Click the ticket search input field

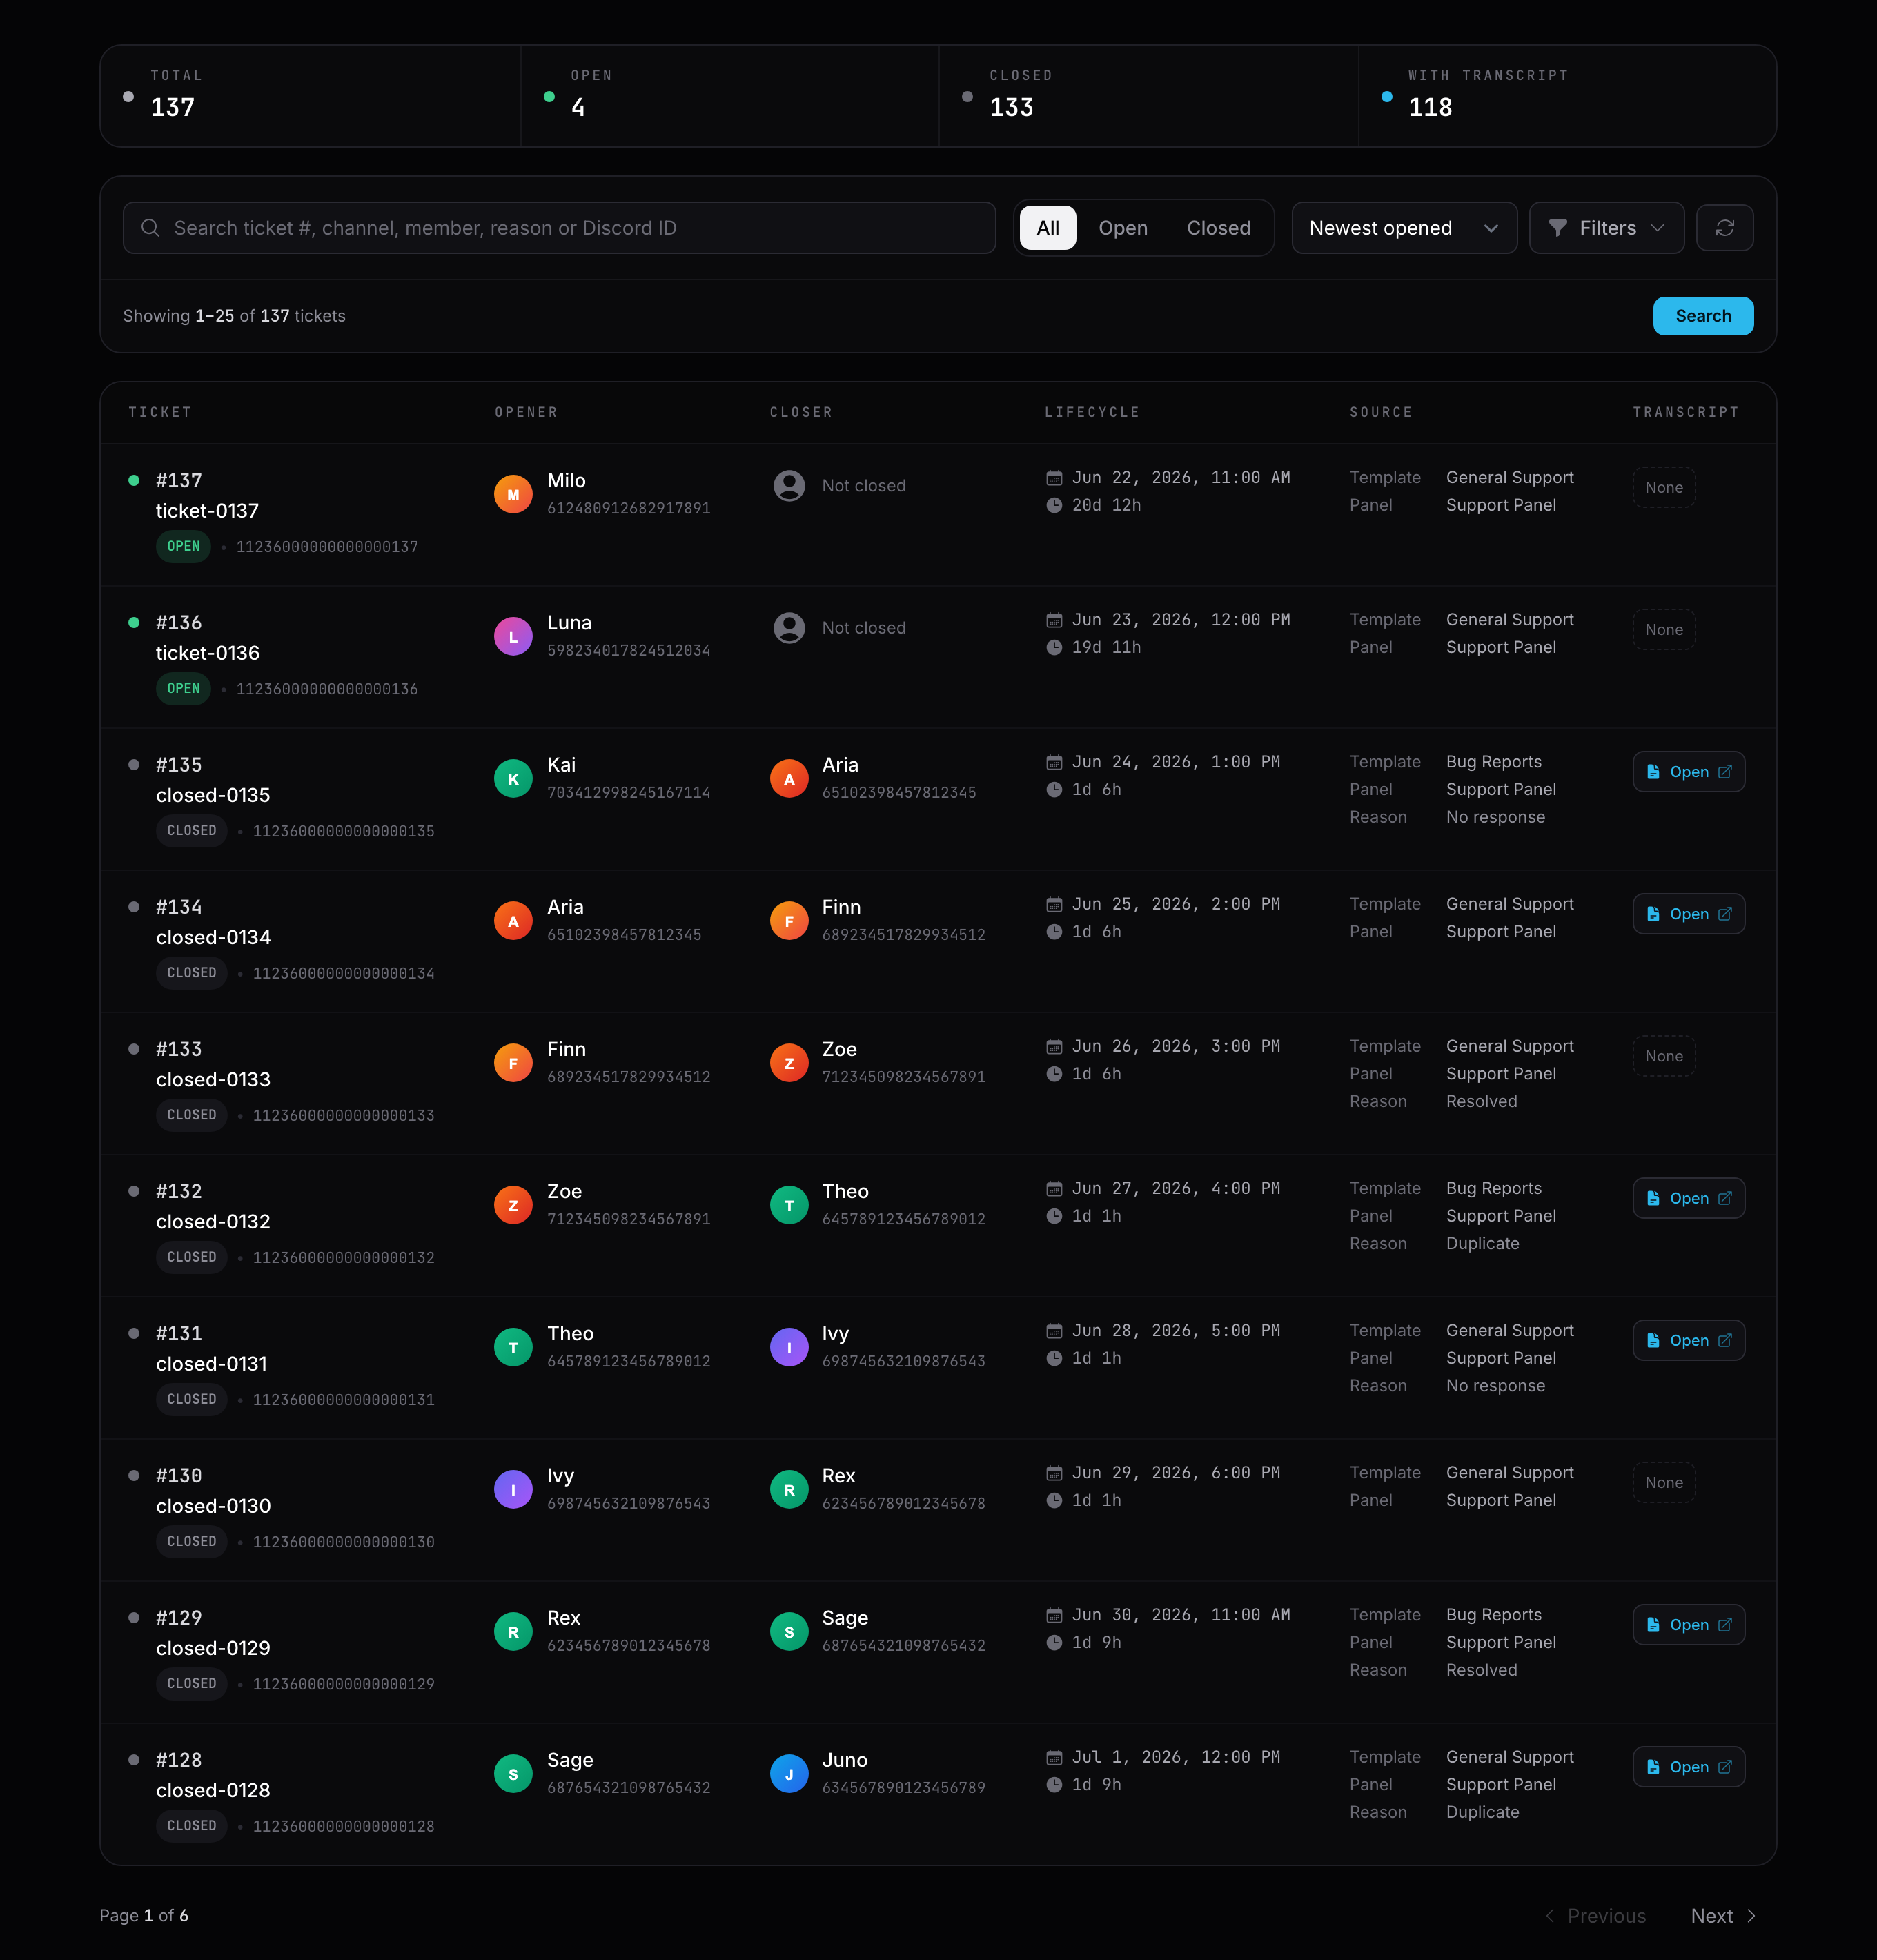pos(559,228)
